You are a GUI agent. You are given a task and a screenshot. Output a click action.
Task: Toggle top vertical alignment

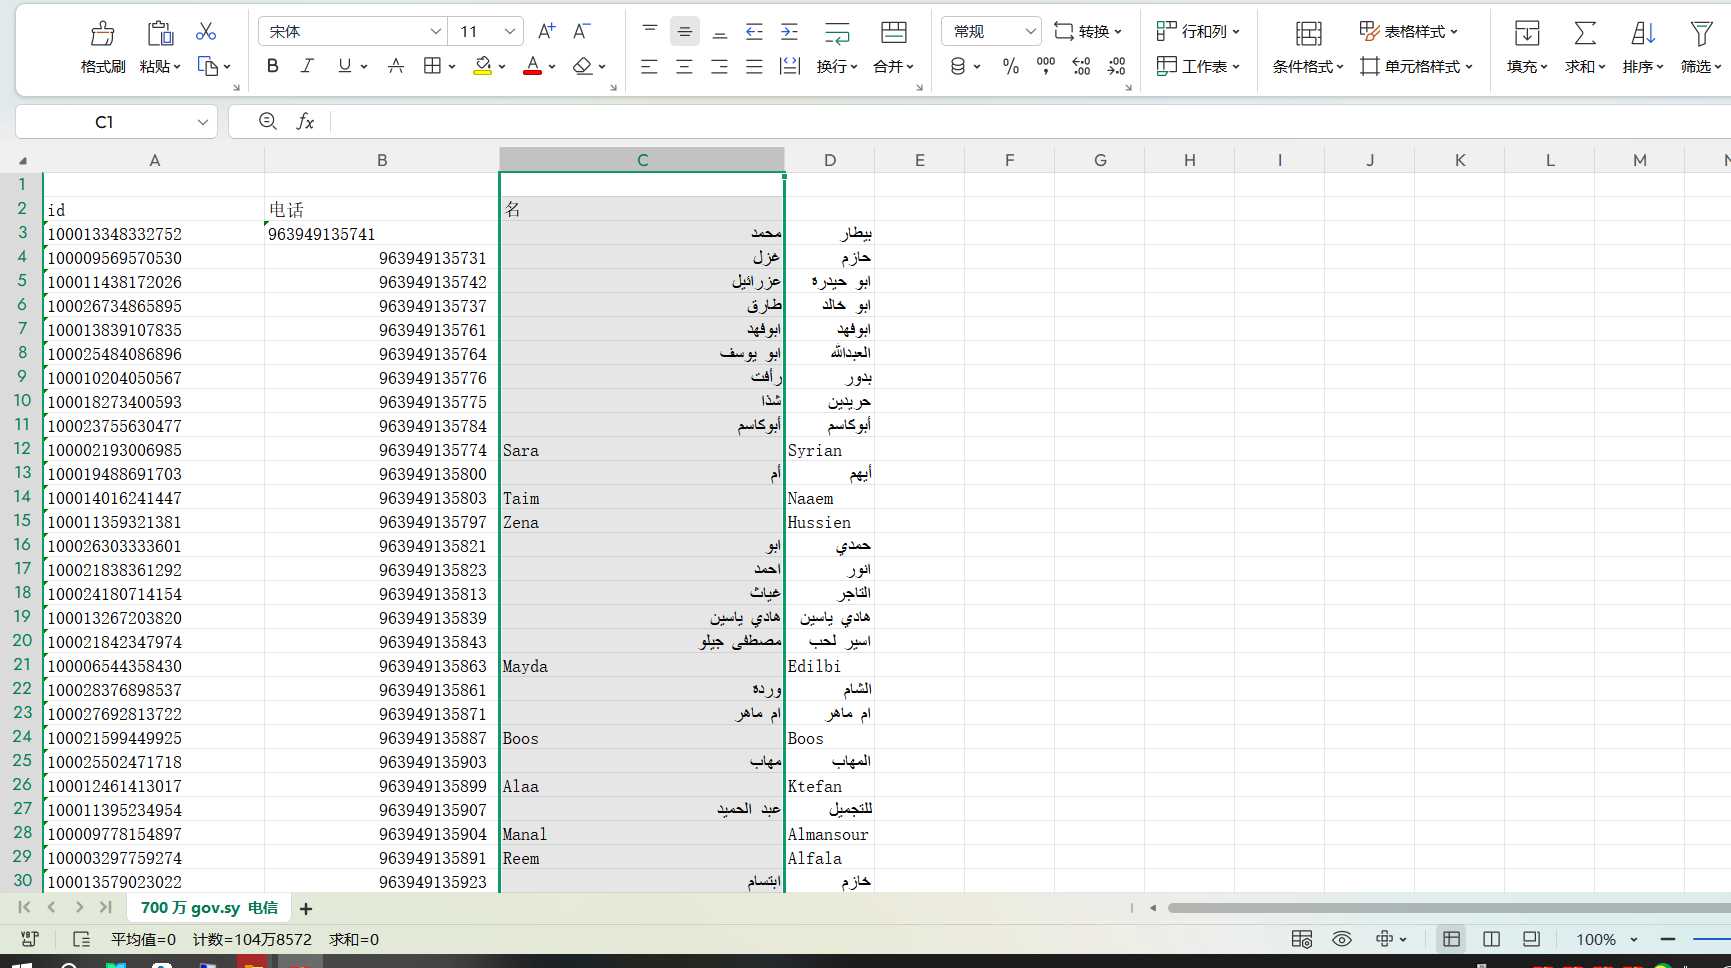coord(650,32)
